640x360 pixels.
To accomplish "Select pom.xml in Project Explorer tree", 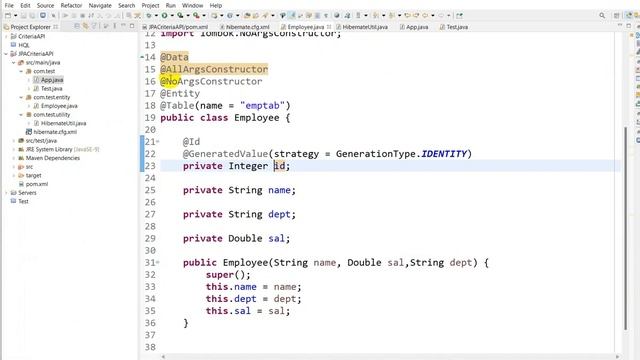I will pos(37,184).
